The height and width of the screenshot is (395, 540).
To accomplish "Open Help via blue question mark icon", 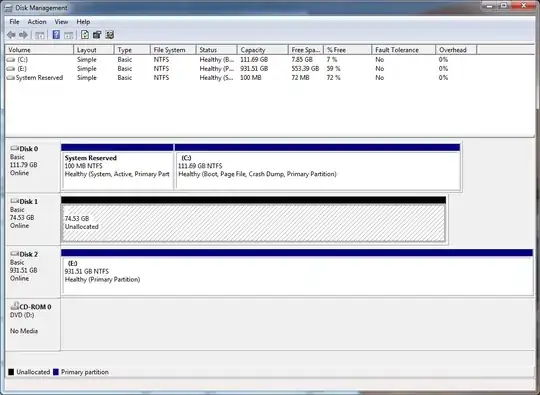I will [56, 35].
